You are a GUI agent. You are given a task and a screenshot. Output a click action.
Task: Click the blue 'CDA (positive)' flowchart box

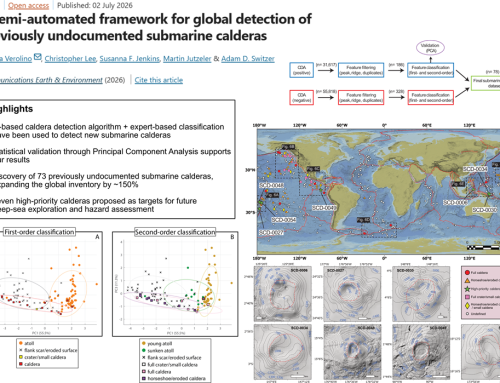point(302,70)
